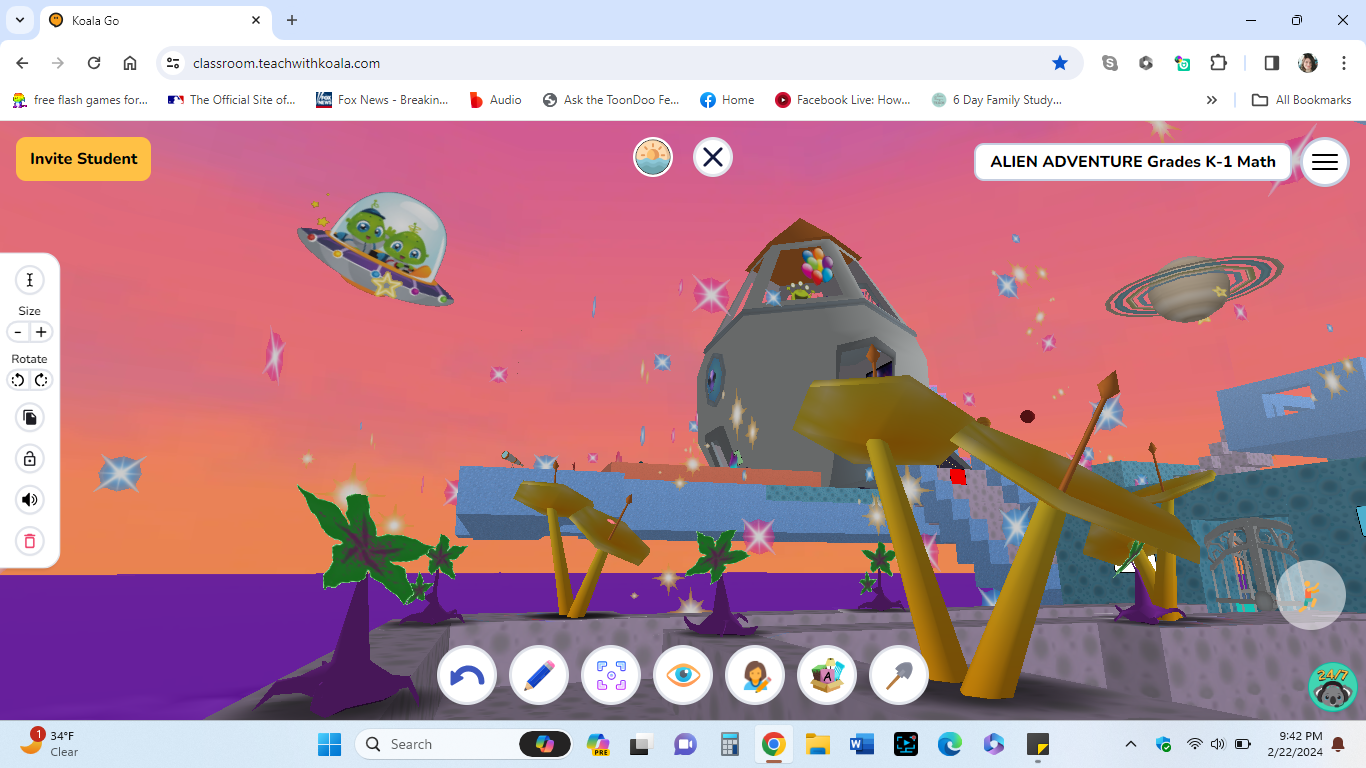Open the Fox News bookmark
1366x768 pixels.
(x=383, y=99)
